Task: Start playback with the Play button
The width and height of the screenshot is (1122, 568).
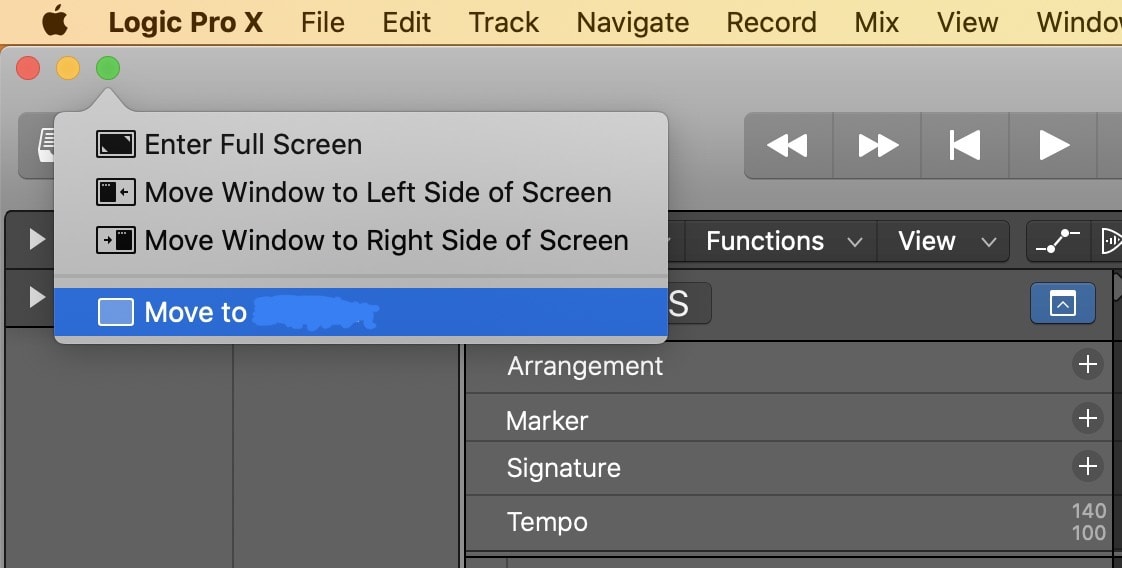Action: 1054,146
